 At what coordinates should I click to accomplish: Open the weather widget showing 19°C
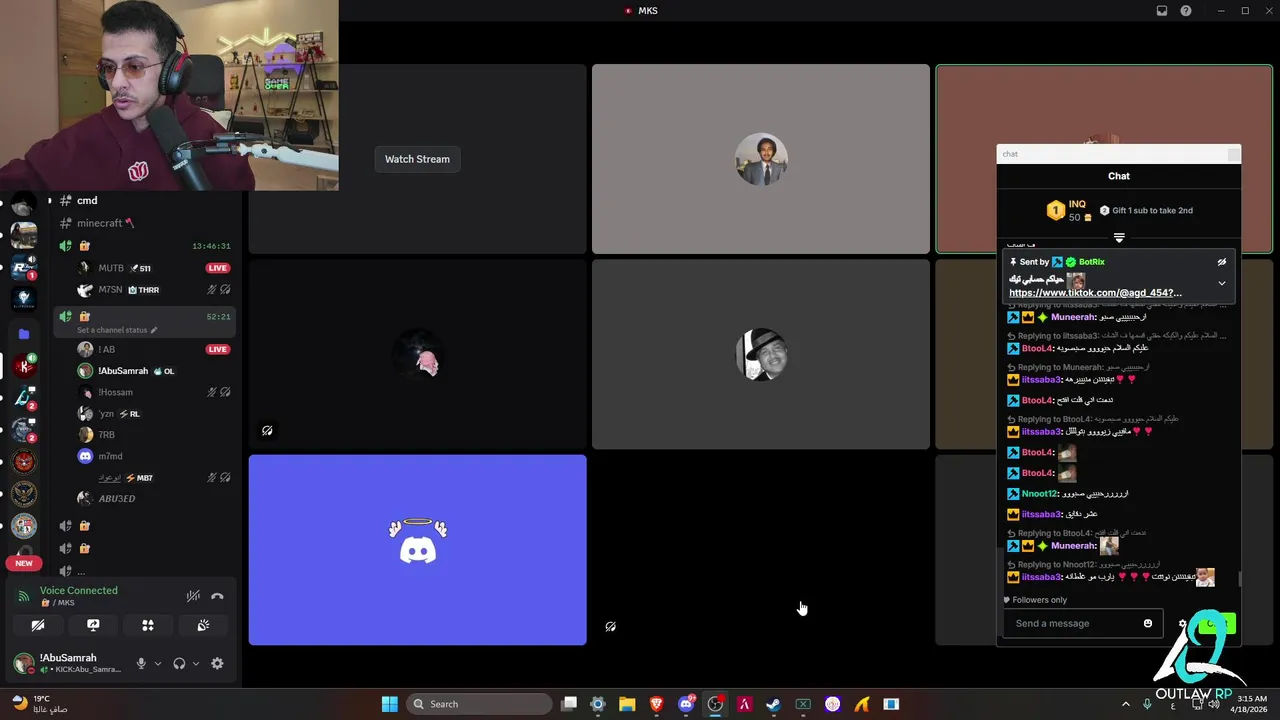pos(40,704)
